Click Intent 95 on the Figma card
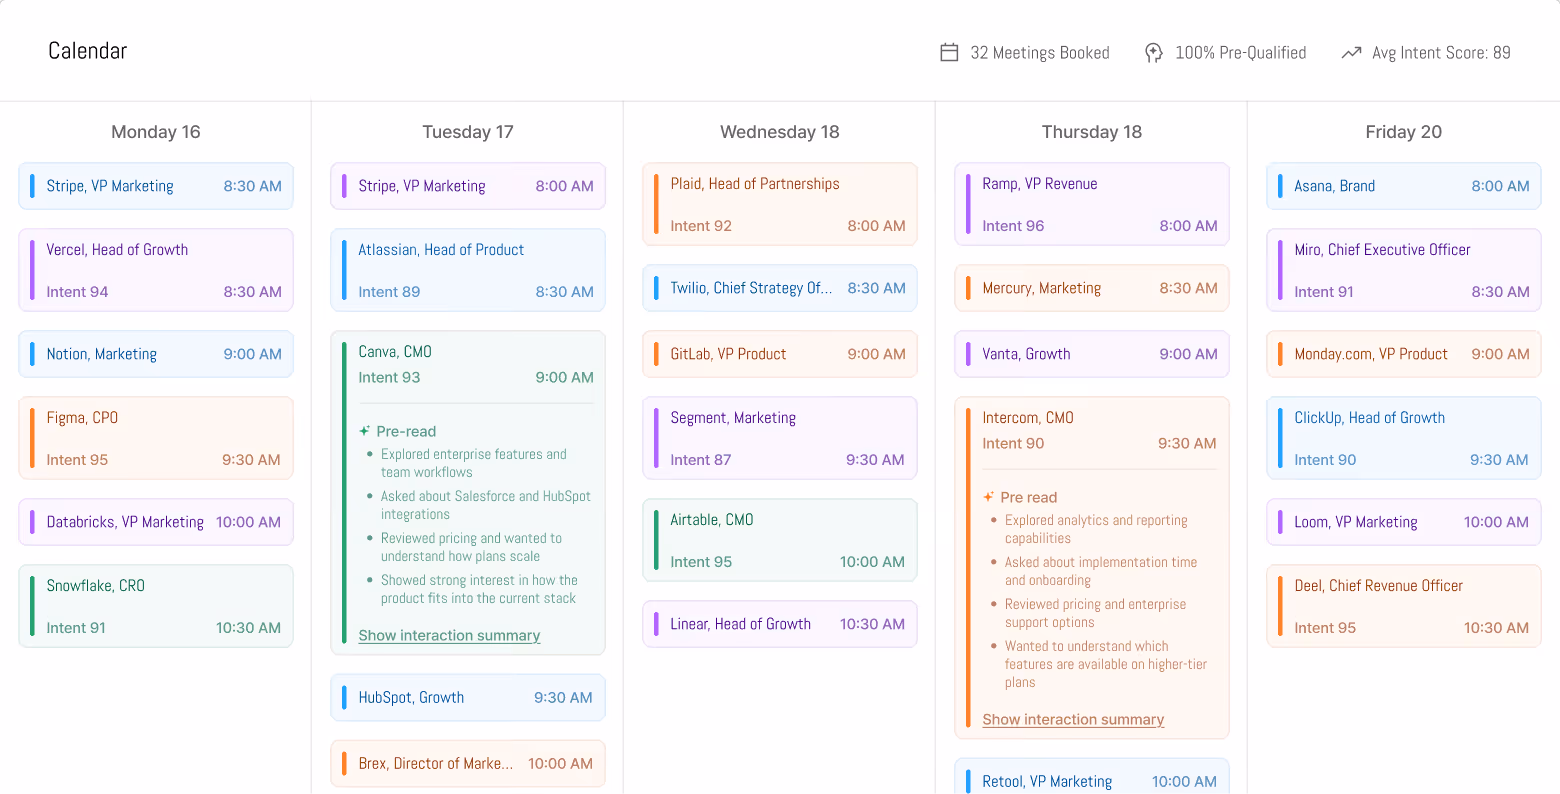 (77, 460)
